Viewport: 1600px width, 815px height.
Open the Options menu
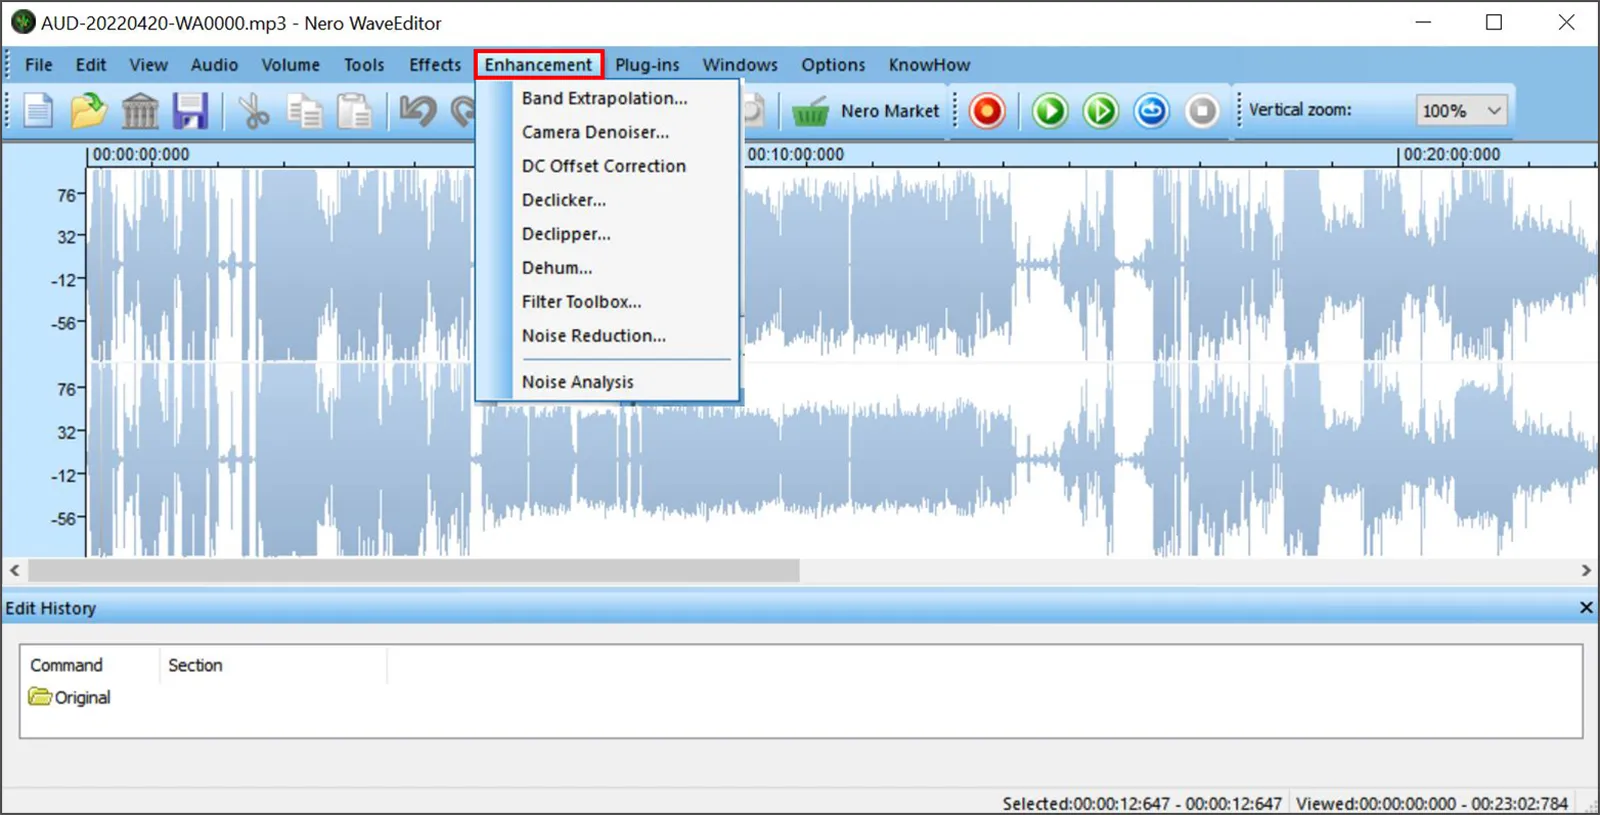[x=833, y=65]
